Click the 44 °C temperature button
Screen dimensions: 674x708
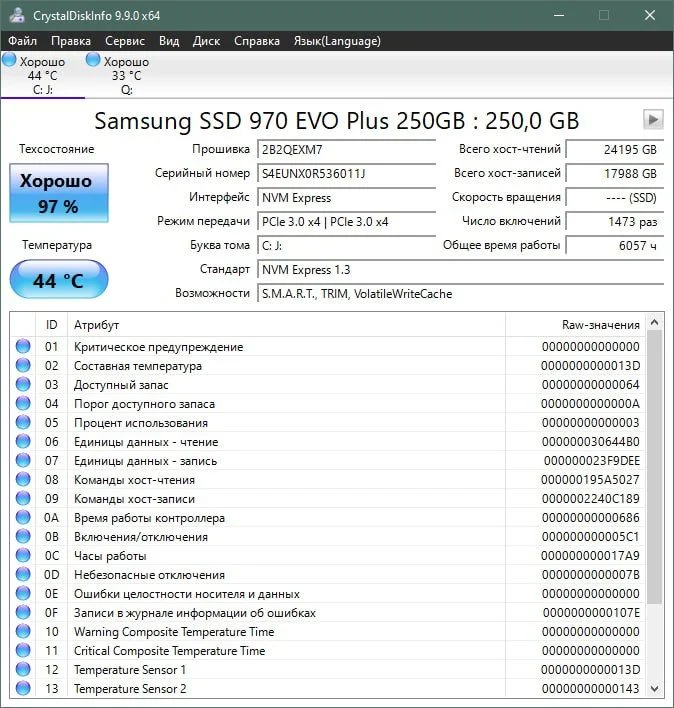59,280
